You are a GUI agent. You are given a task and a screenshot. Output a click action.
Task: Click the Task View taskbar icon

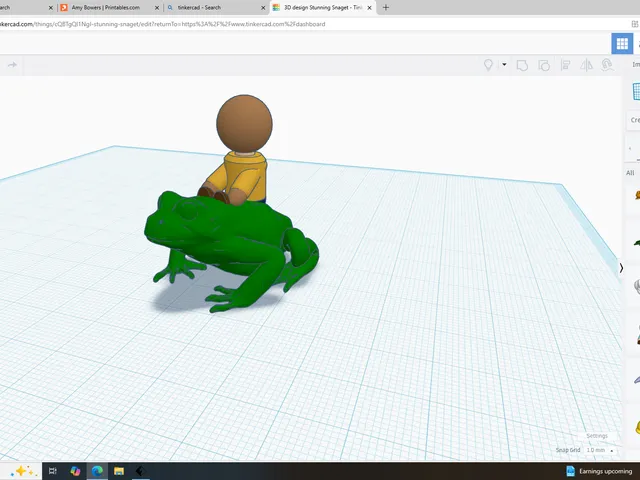tap(53, 471)
